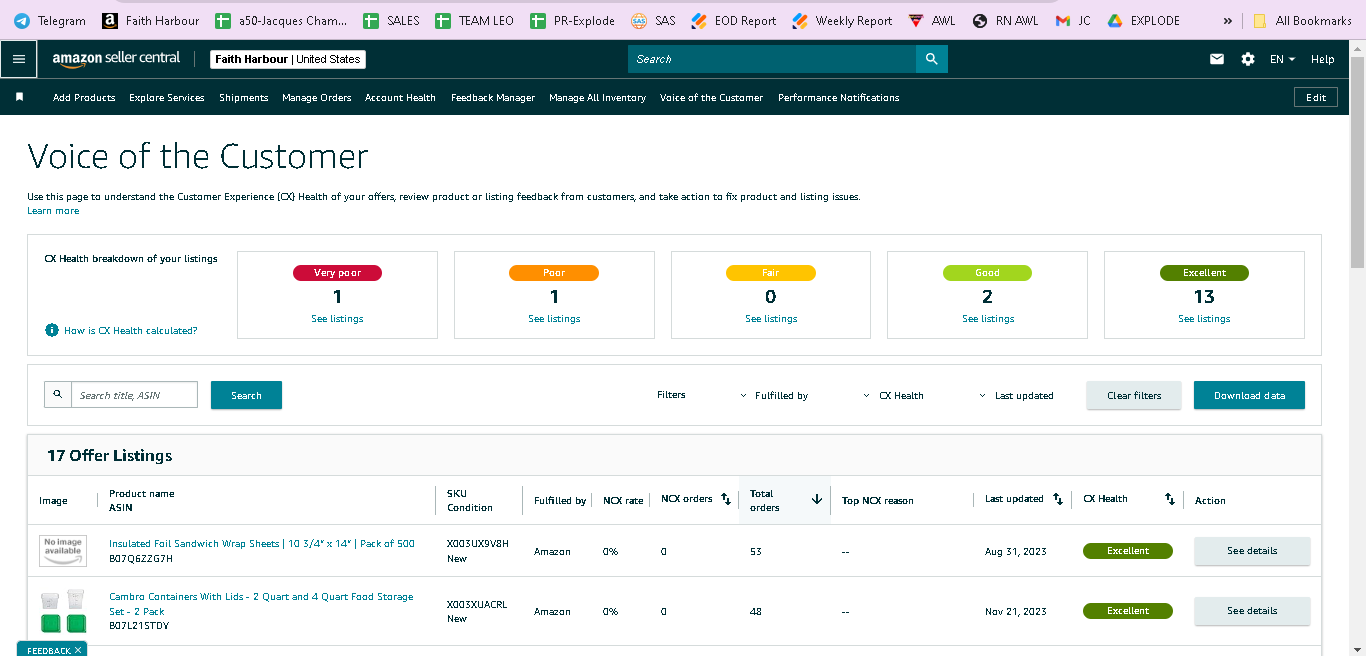Click the Amazon Seller Central logo
This screenshot has width=1366, height=656.
pyautogui.click(x=117, y=59)
